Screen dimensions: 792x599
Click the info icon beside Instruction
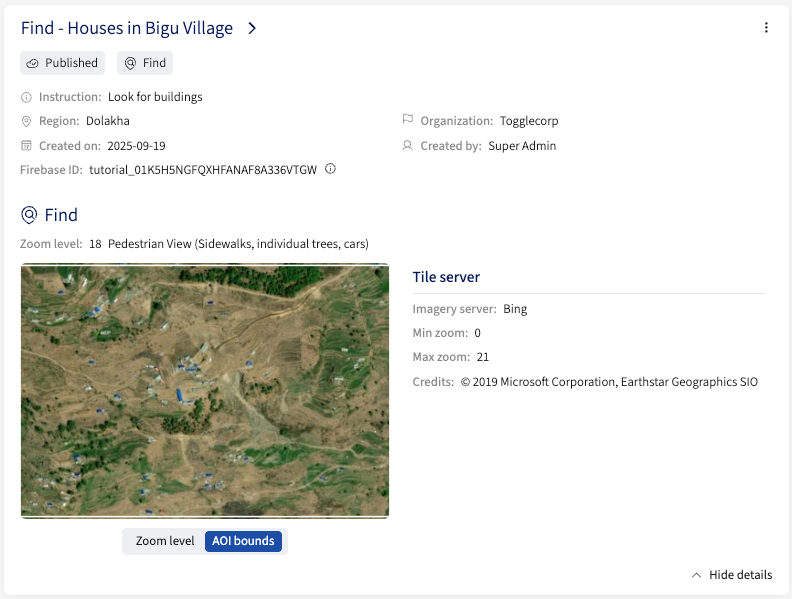point(27,97)
